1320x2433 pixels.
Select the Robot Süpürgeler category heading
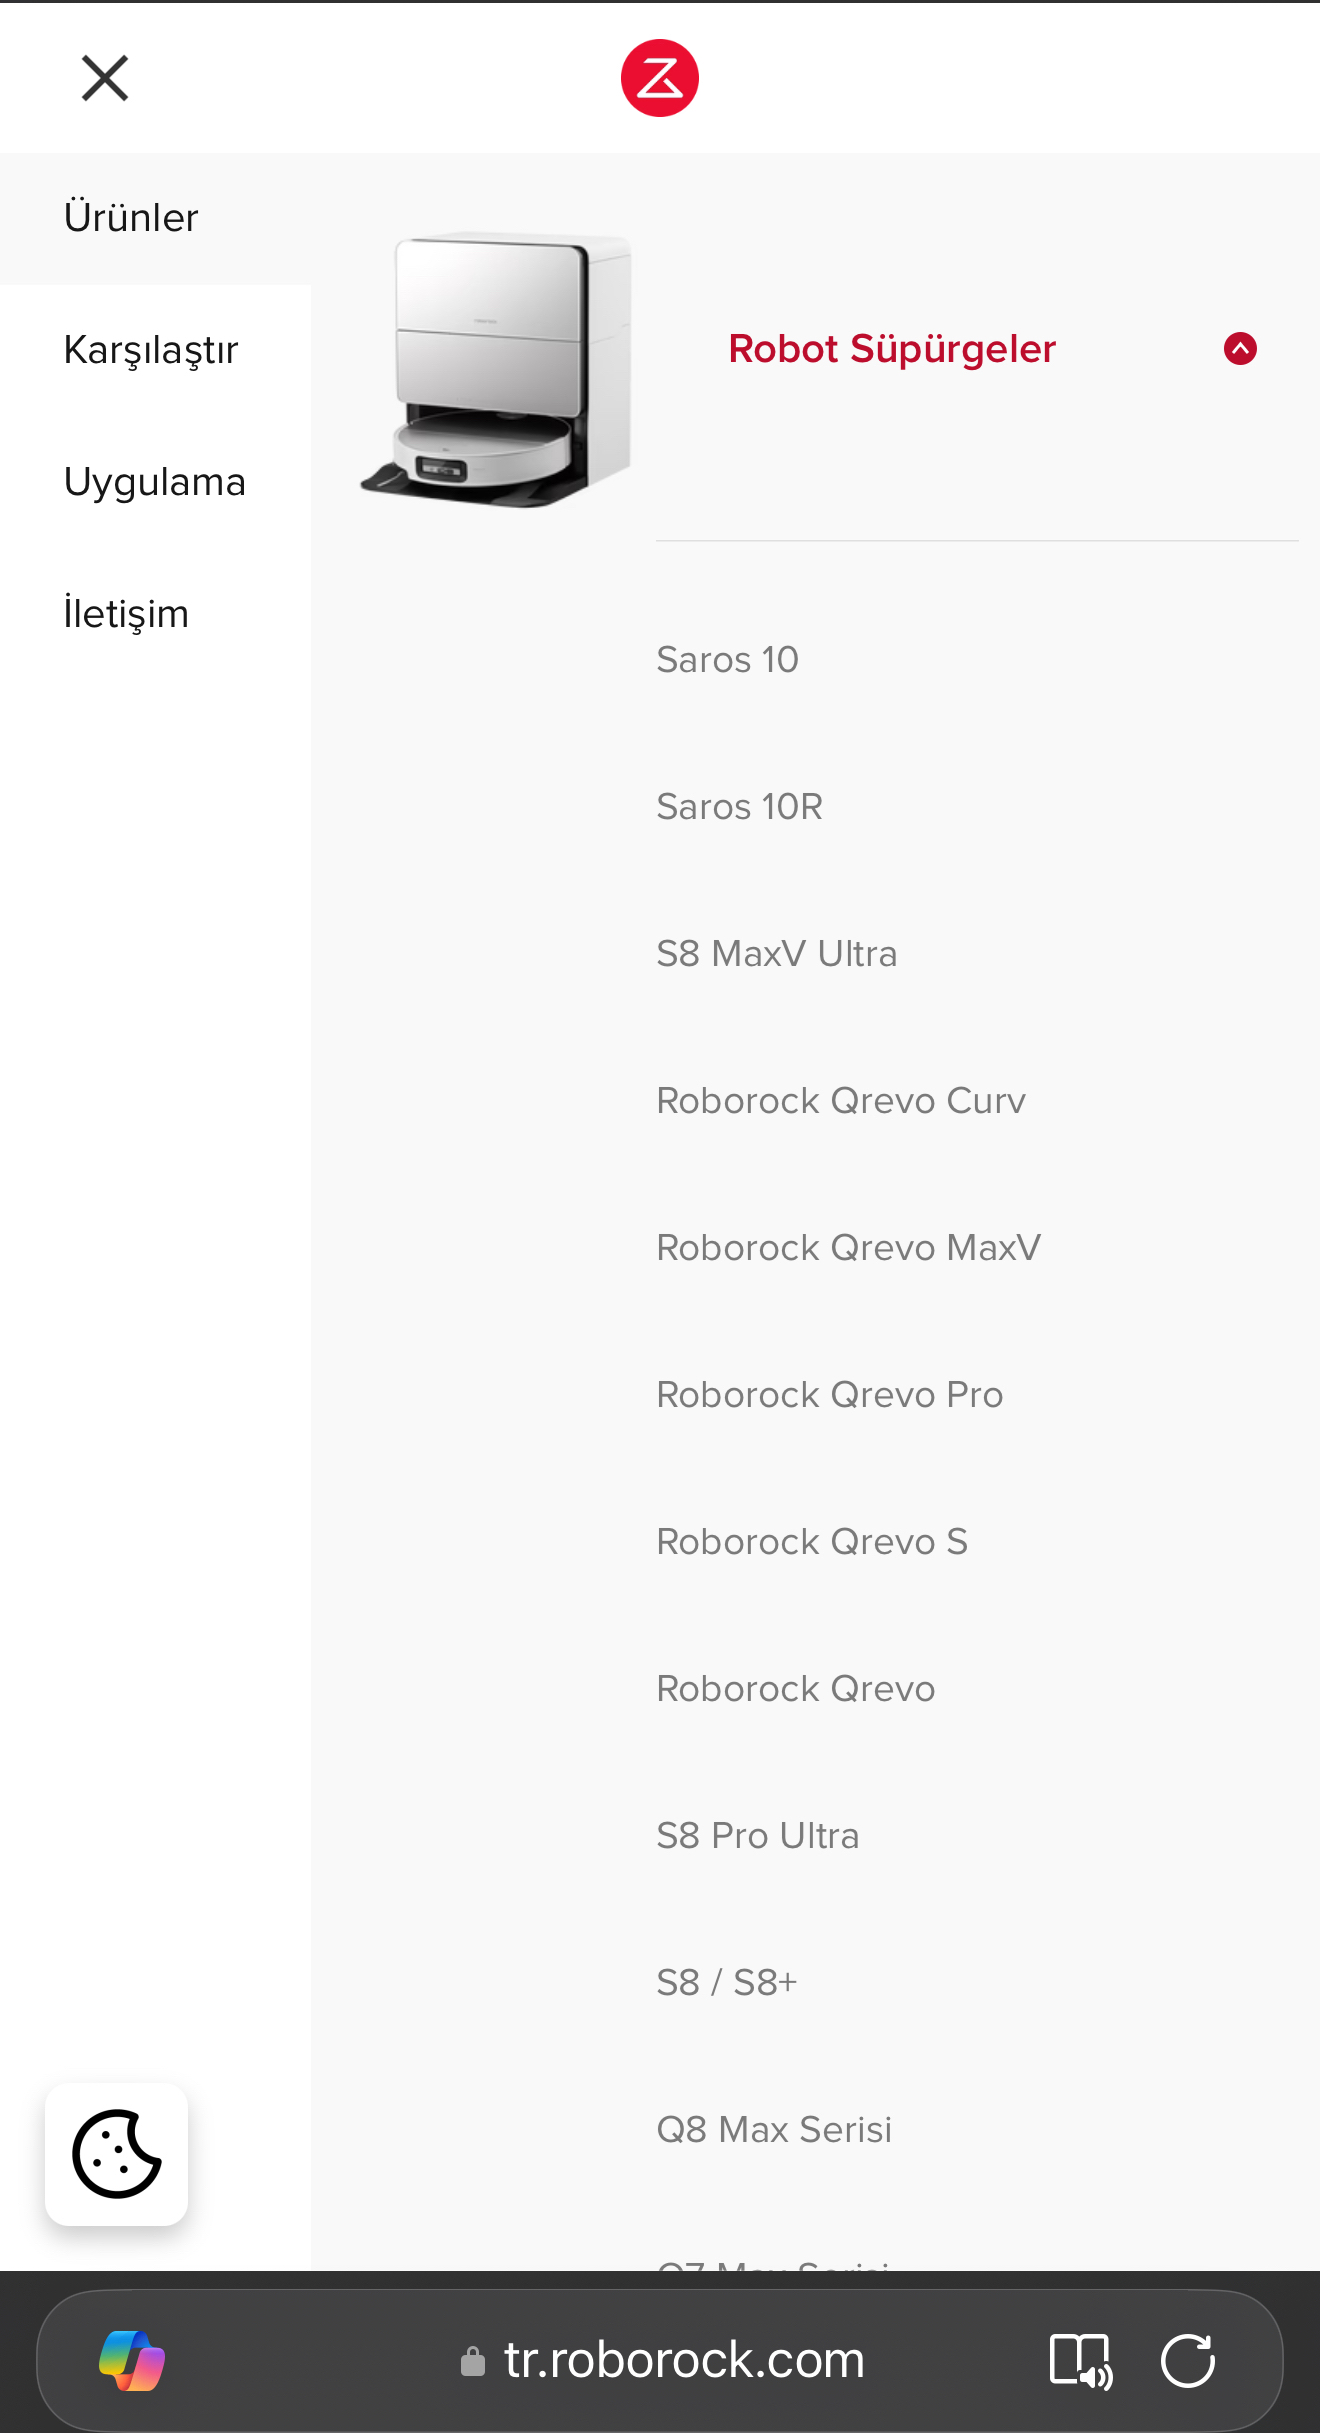[x=892, y=349]
